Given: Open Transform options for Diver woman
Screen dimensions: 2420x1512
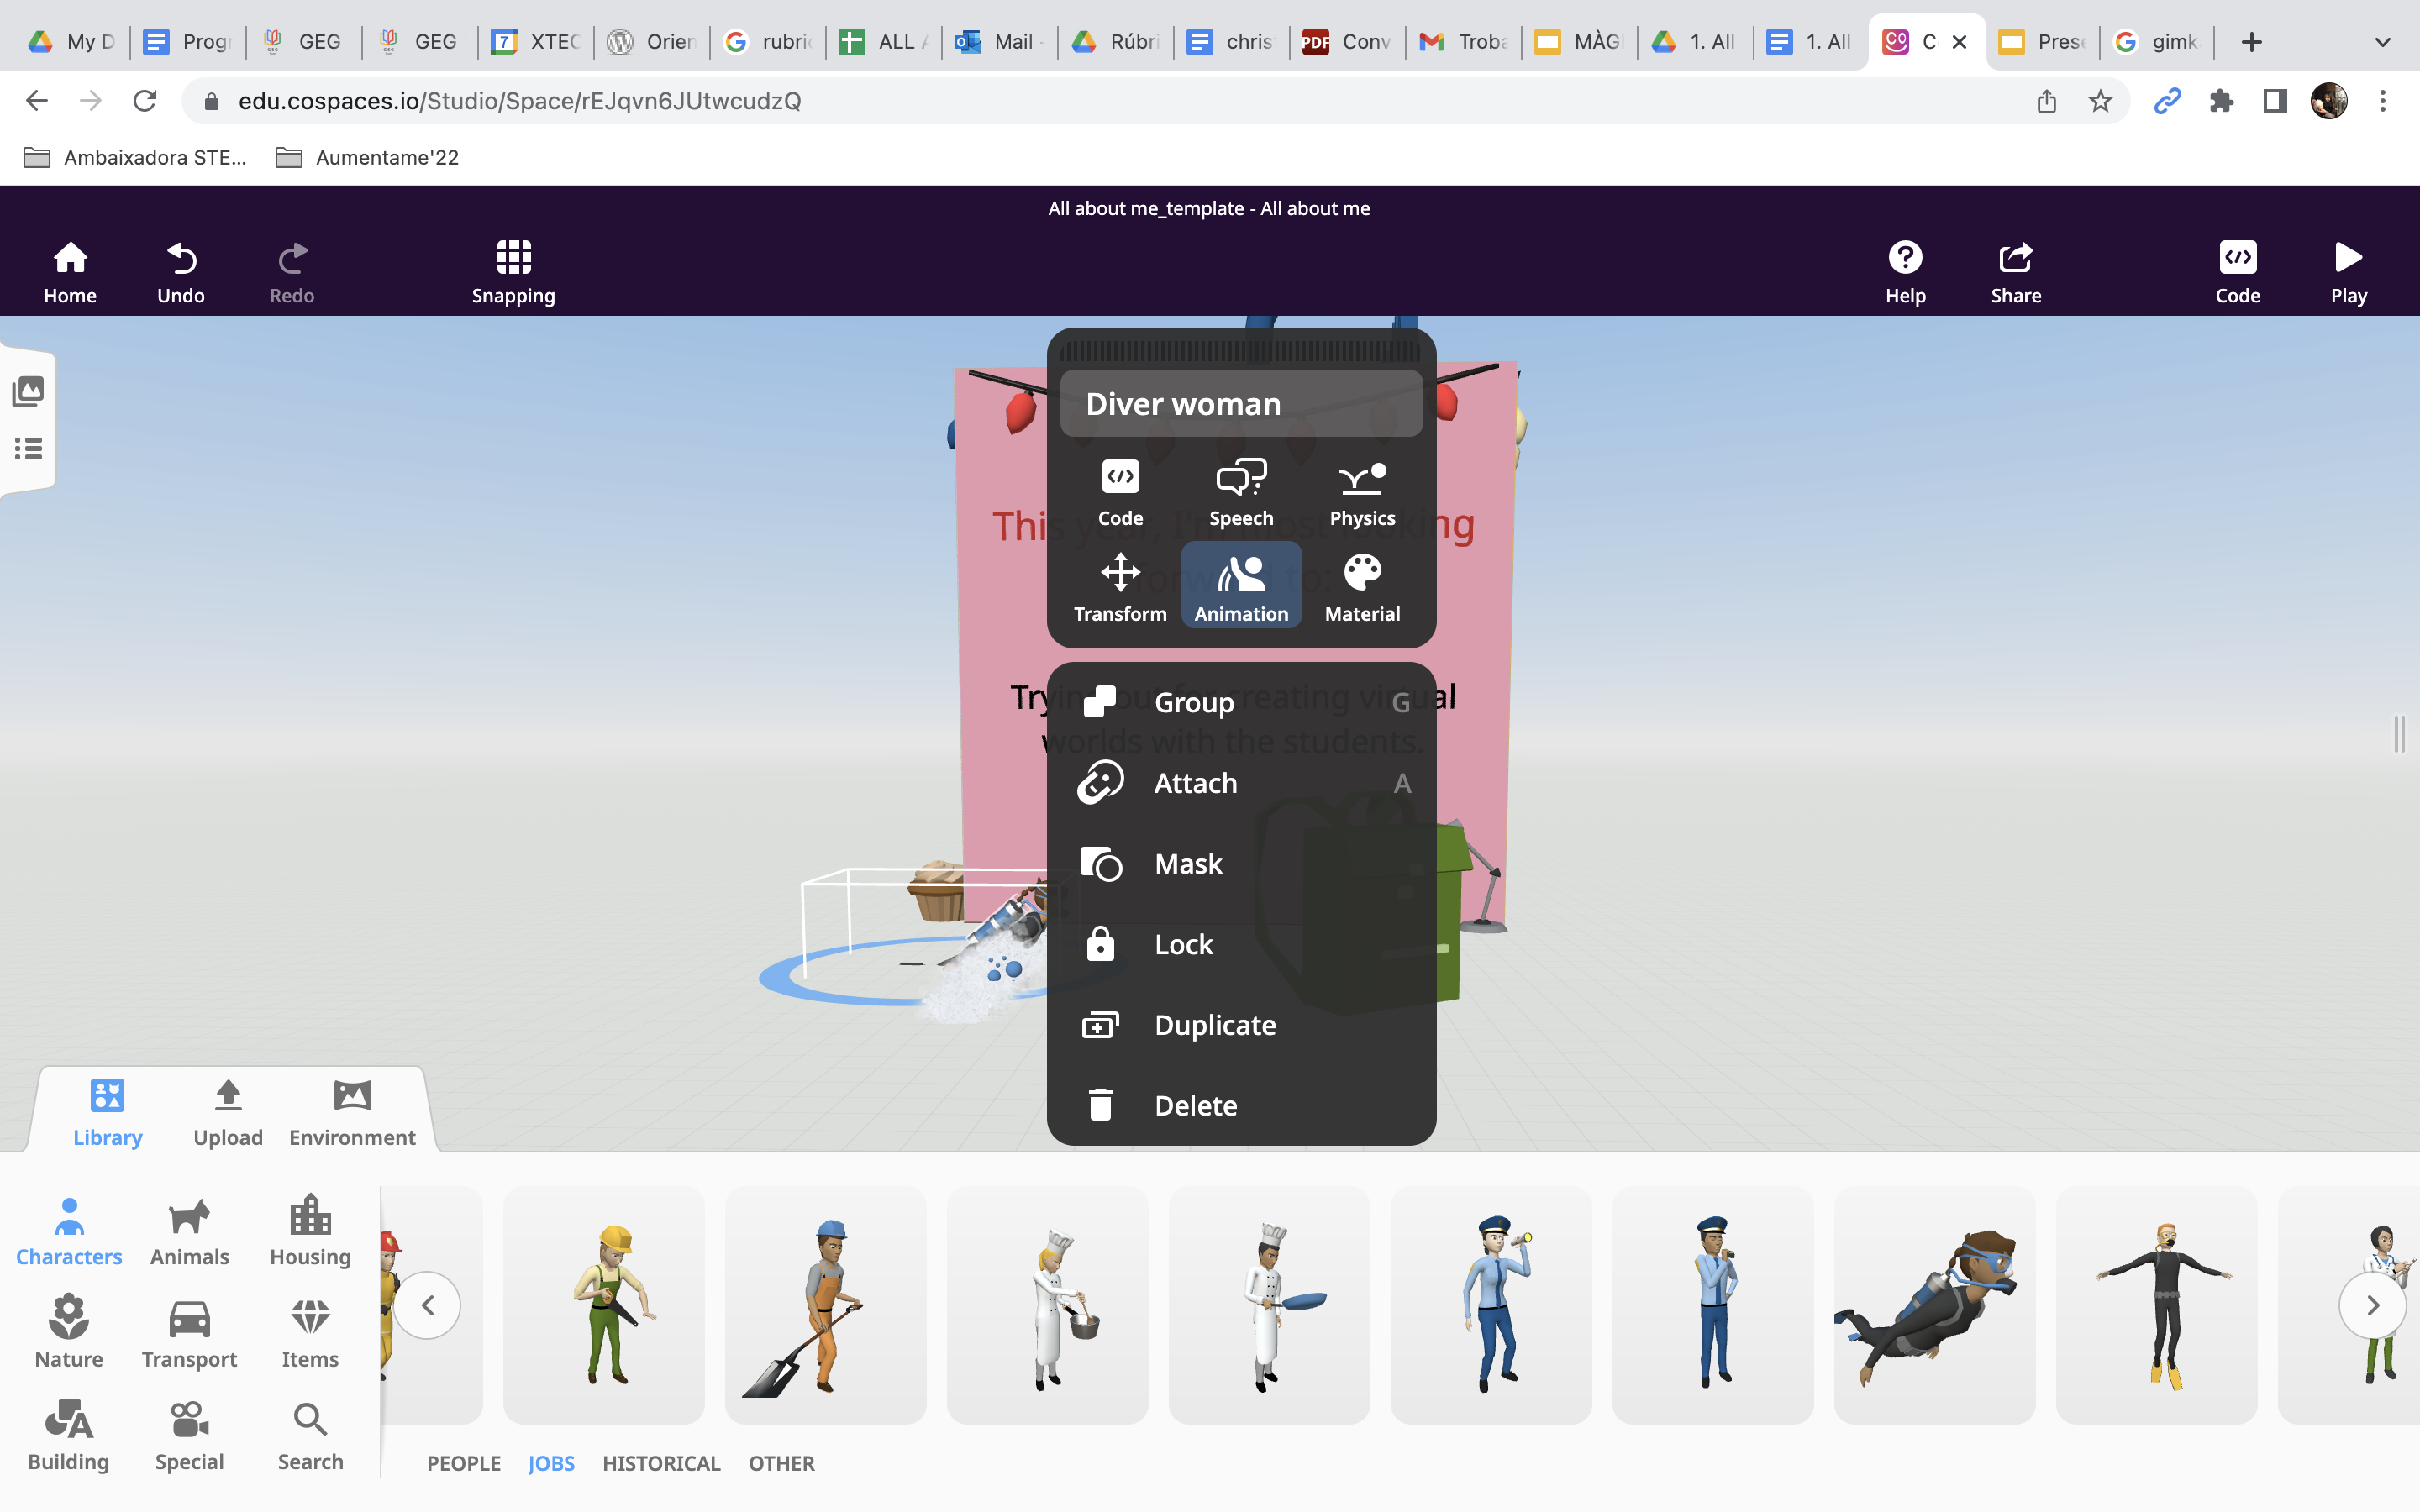Looking at the screenshot, I should [x=1120, y=587].
